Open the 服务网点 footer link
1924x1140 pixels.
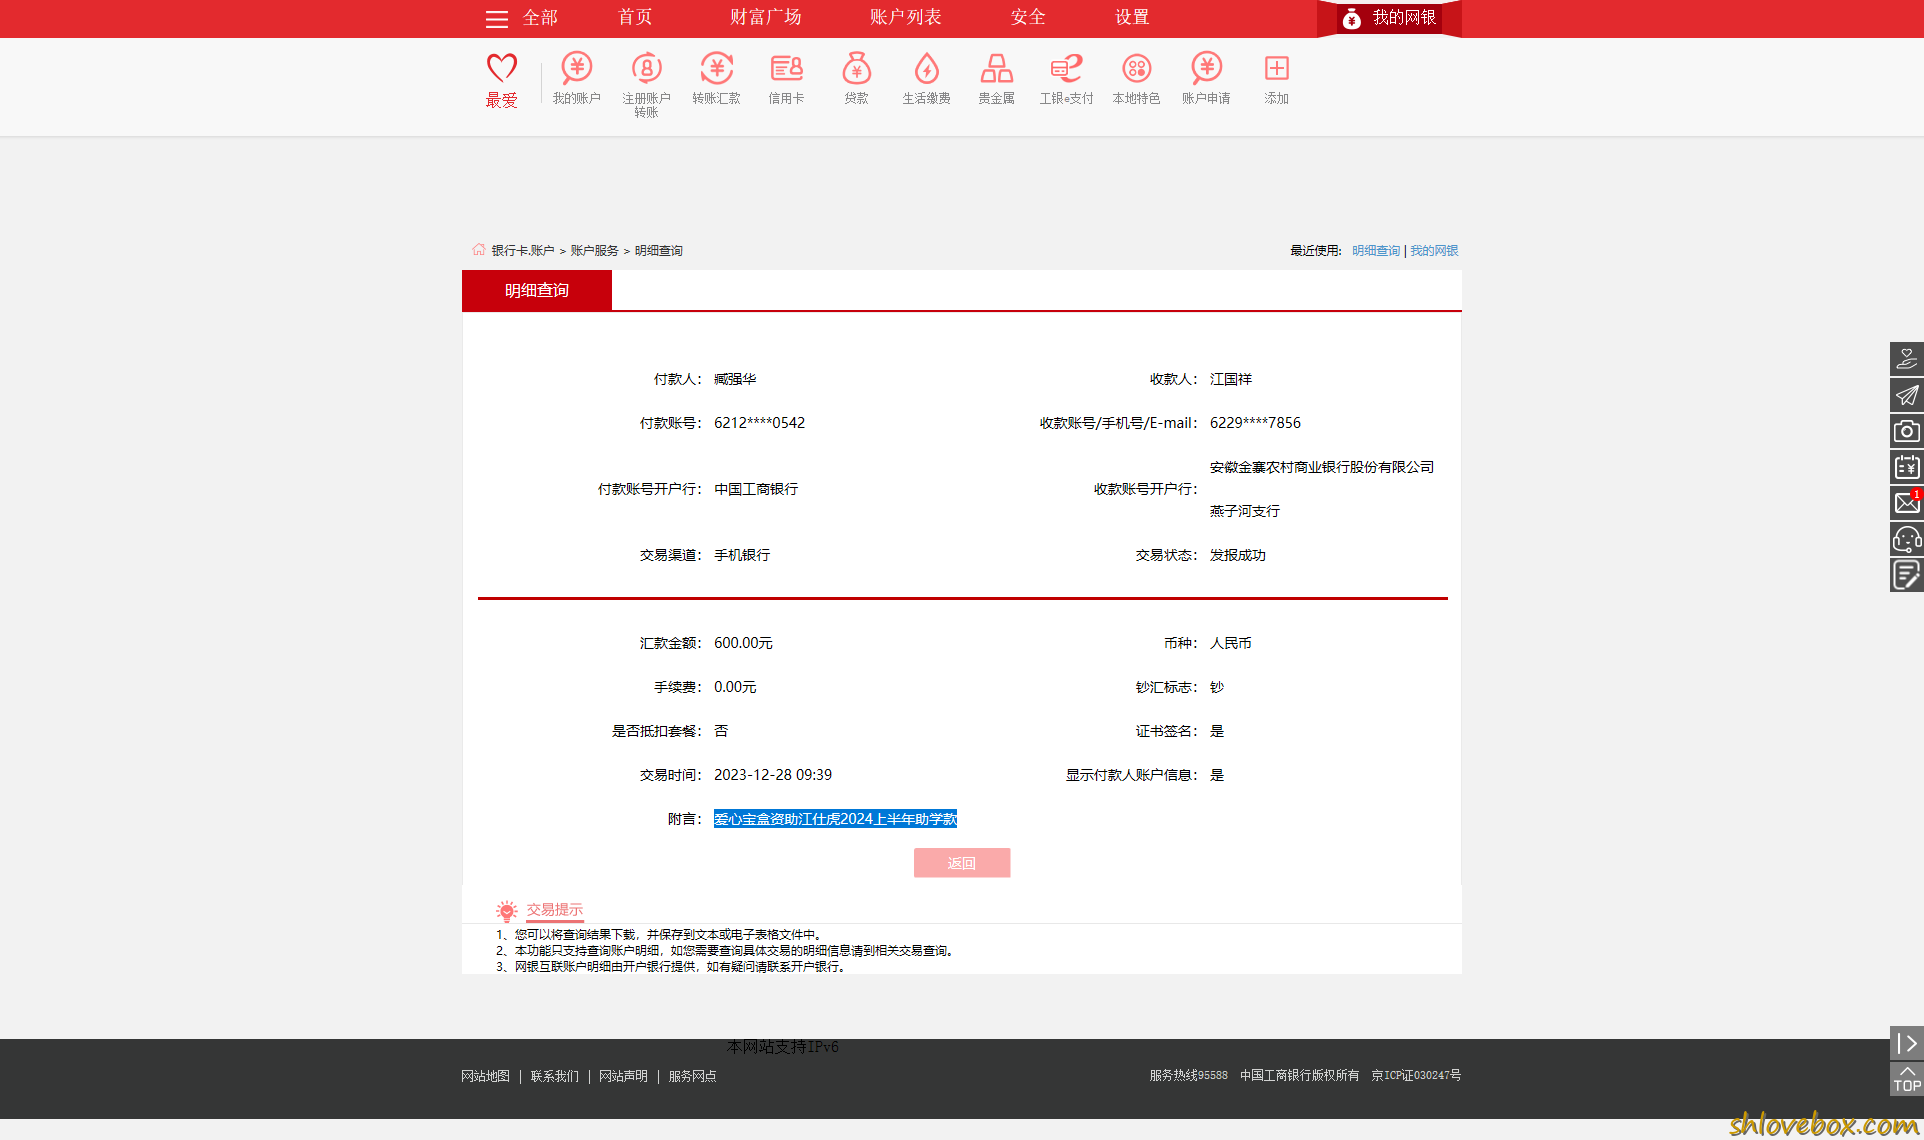coord(692,1076)
